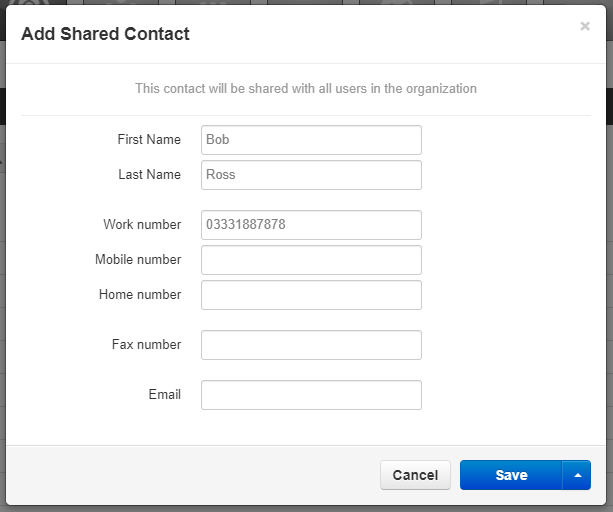Focus the Fax number input box
The width and height of the screenshot is (613, 512).
(x=311, y=345)
